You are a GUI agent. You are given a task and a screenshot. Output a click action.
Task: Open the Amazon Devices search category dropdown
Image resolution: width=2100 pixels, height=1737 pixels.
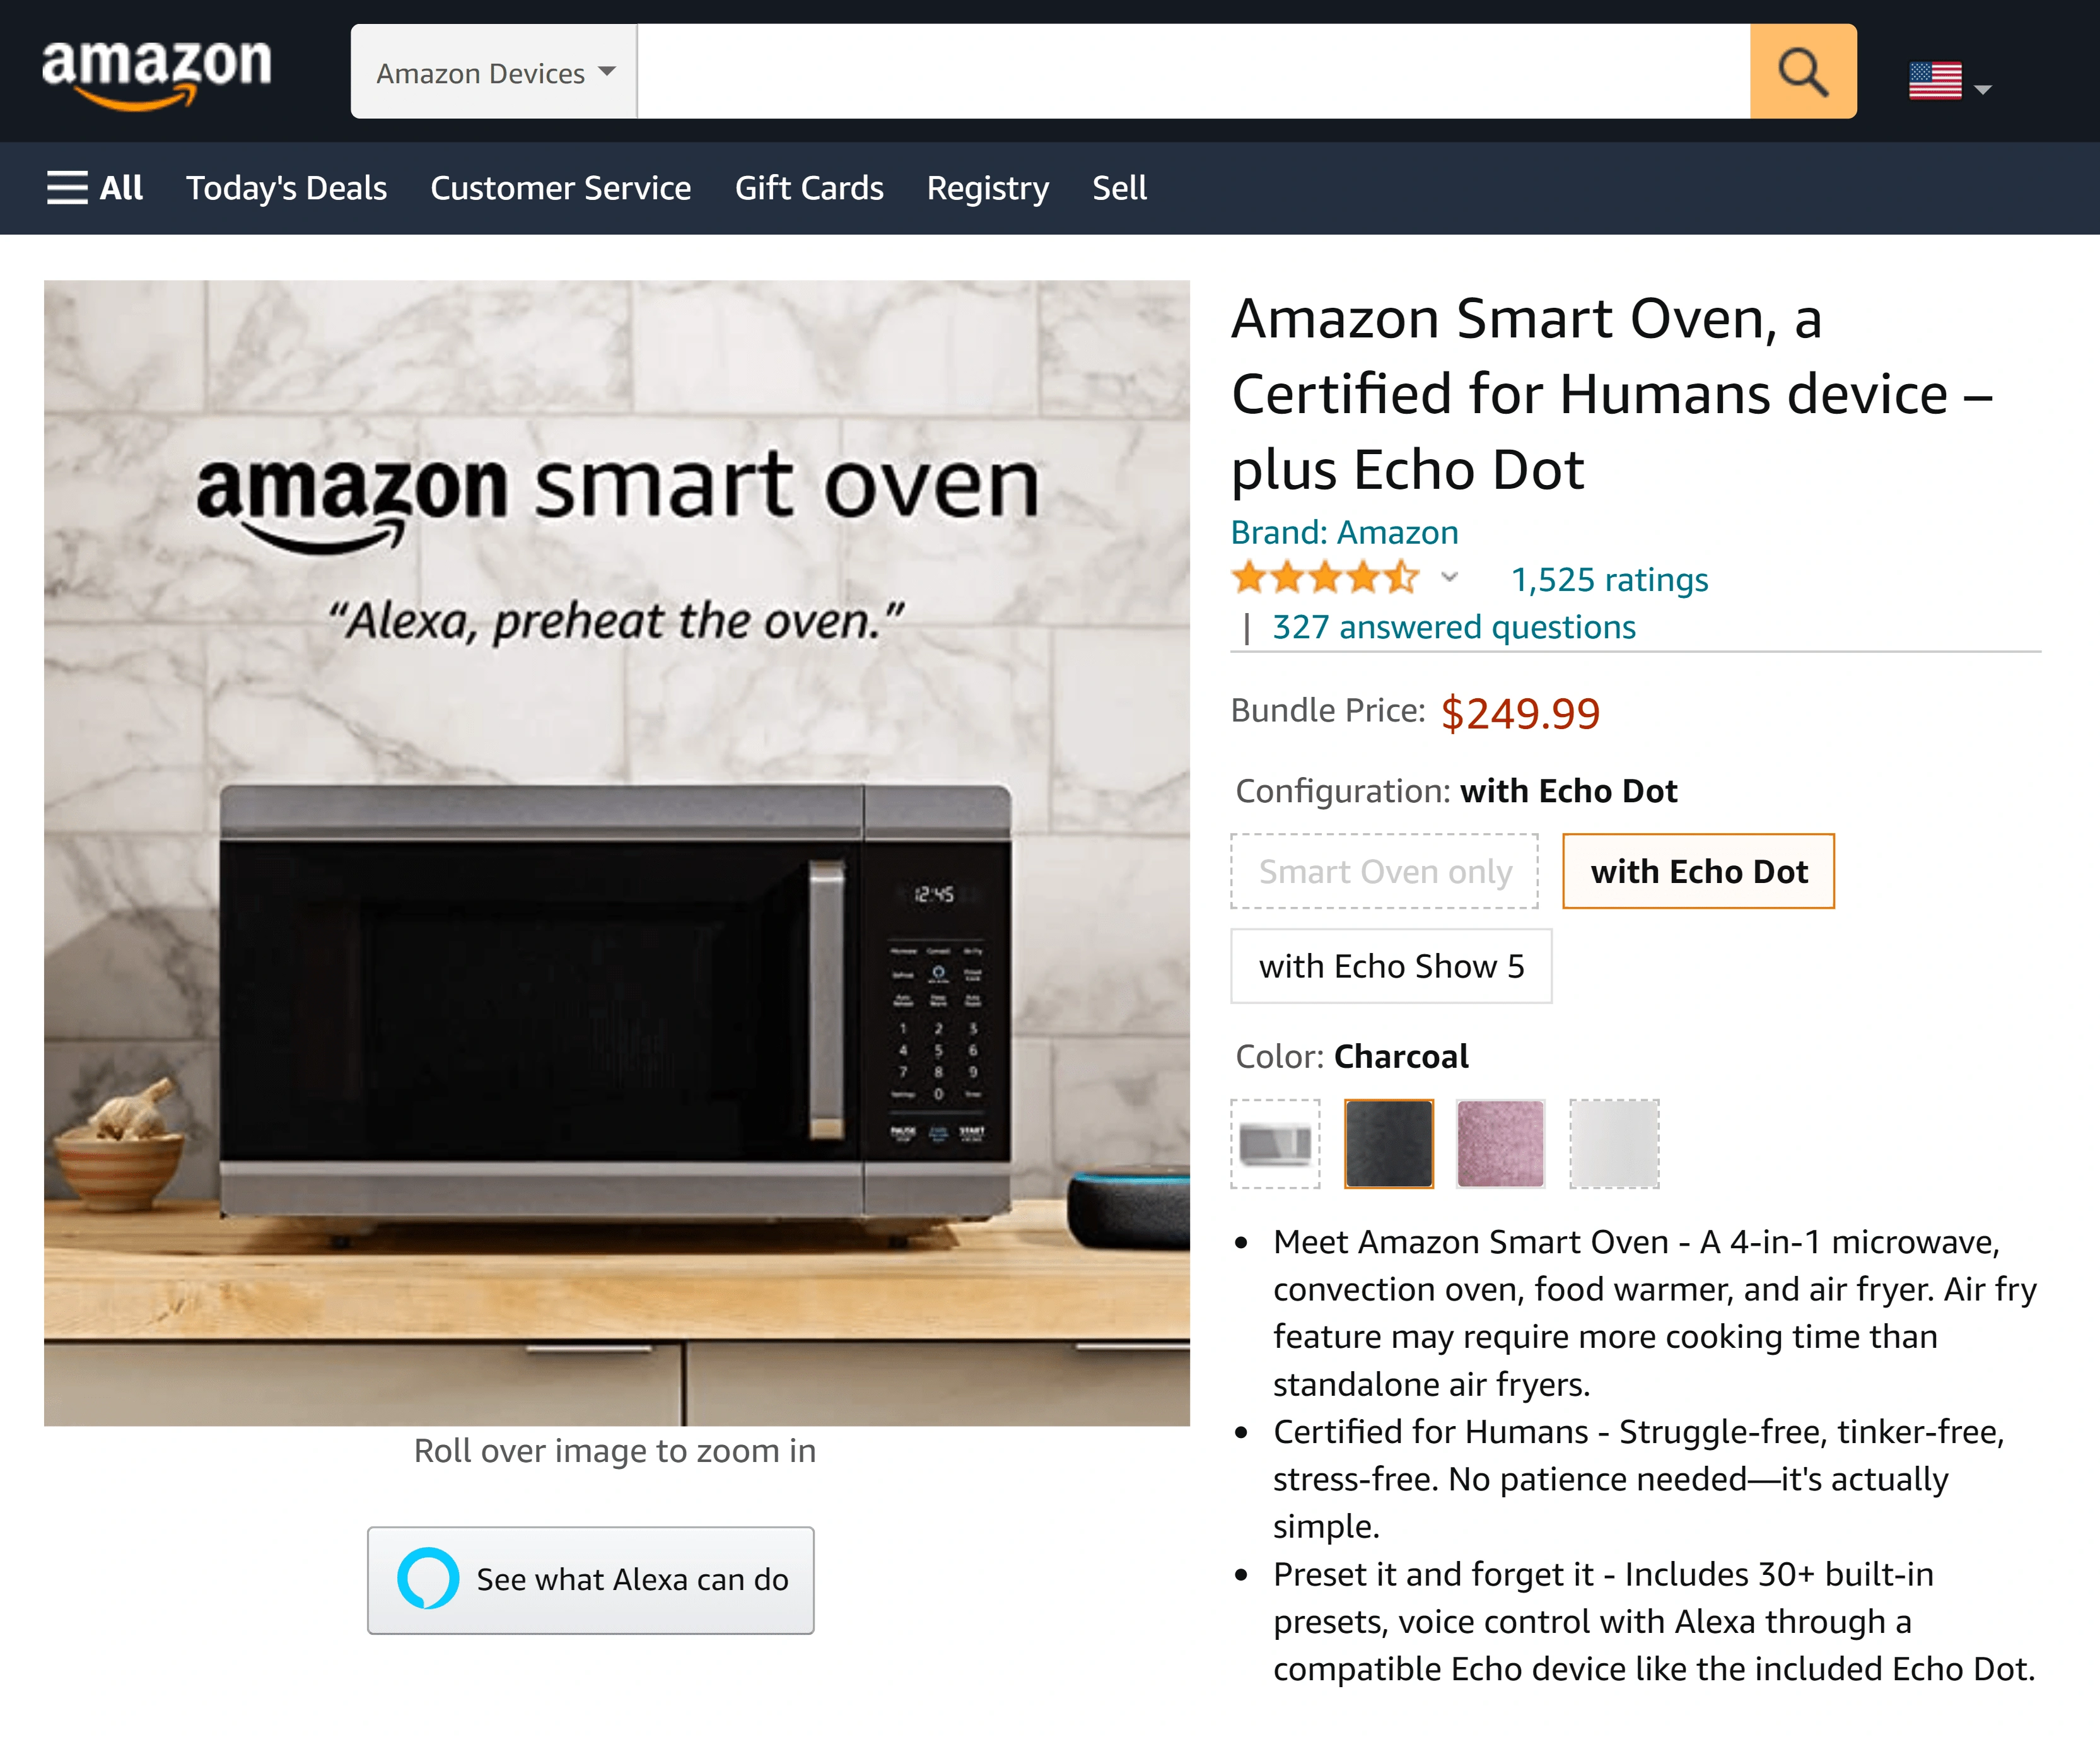pyautogui.click(x=494, y=71)
